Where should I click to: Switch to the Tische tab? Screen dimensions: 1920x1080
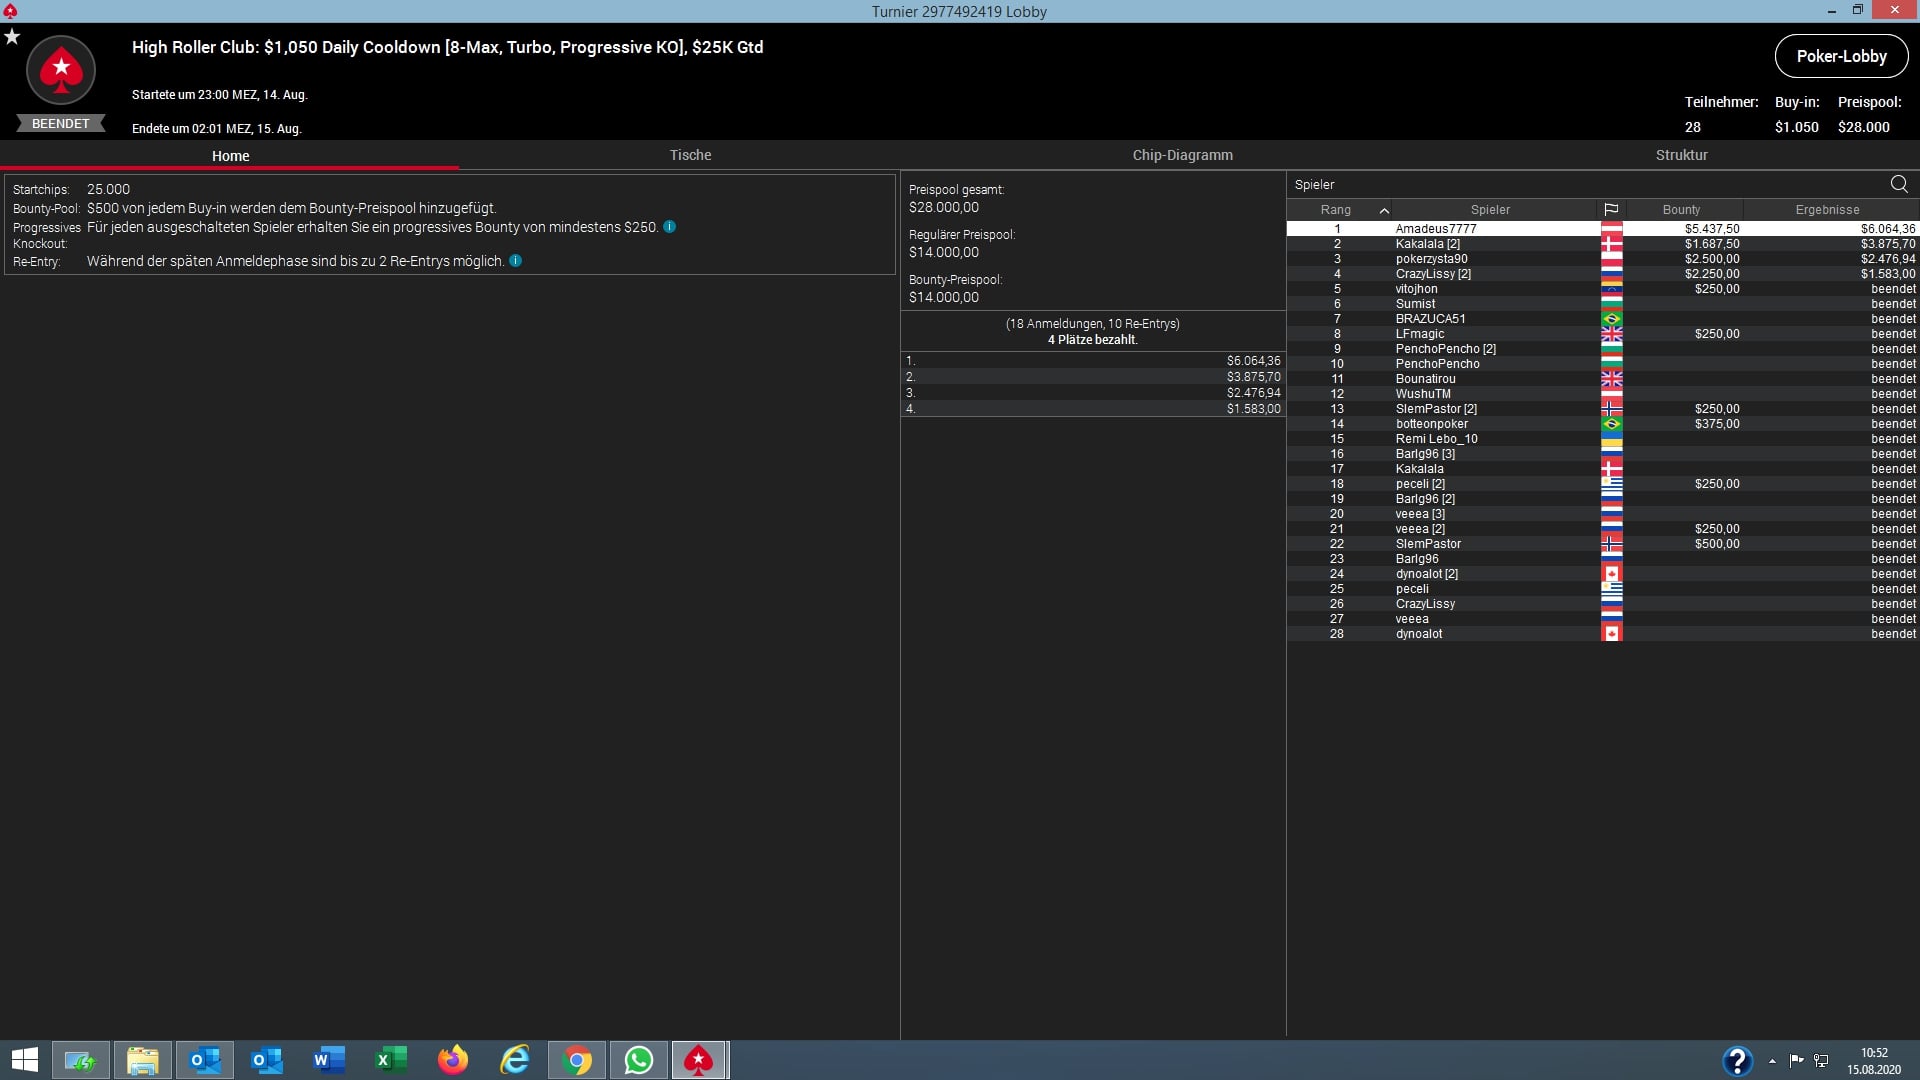point(690,155)
